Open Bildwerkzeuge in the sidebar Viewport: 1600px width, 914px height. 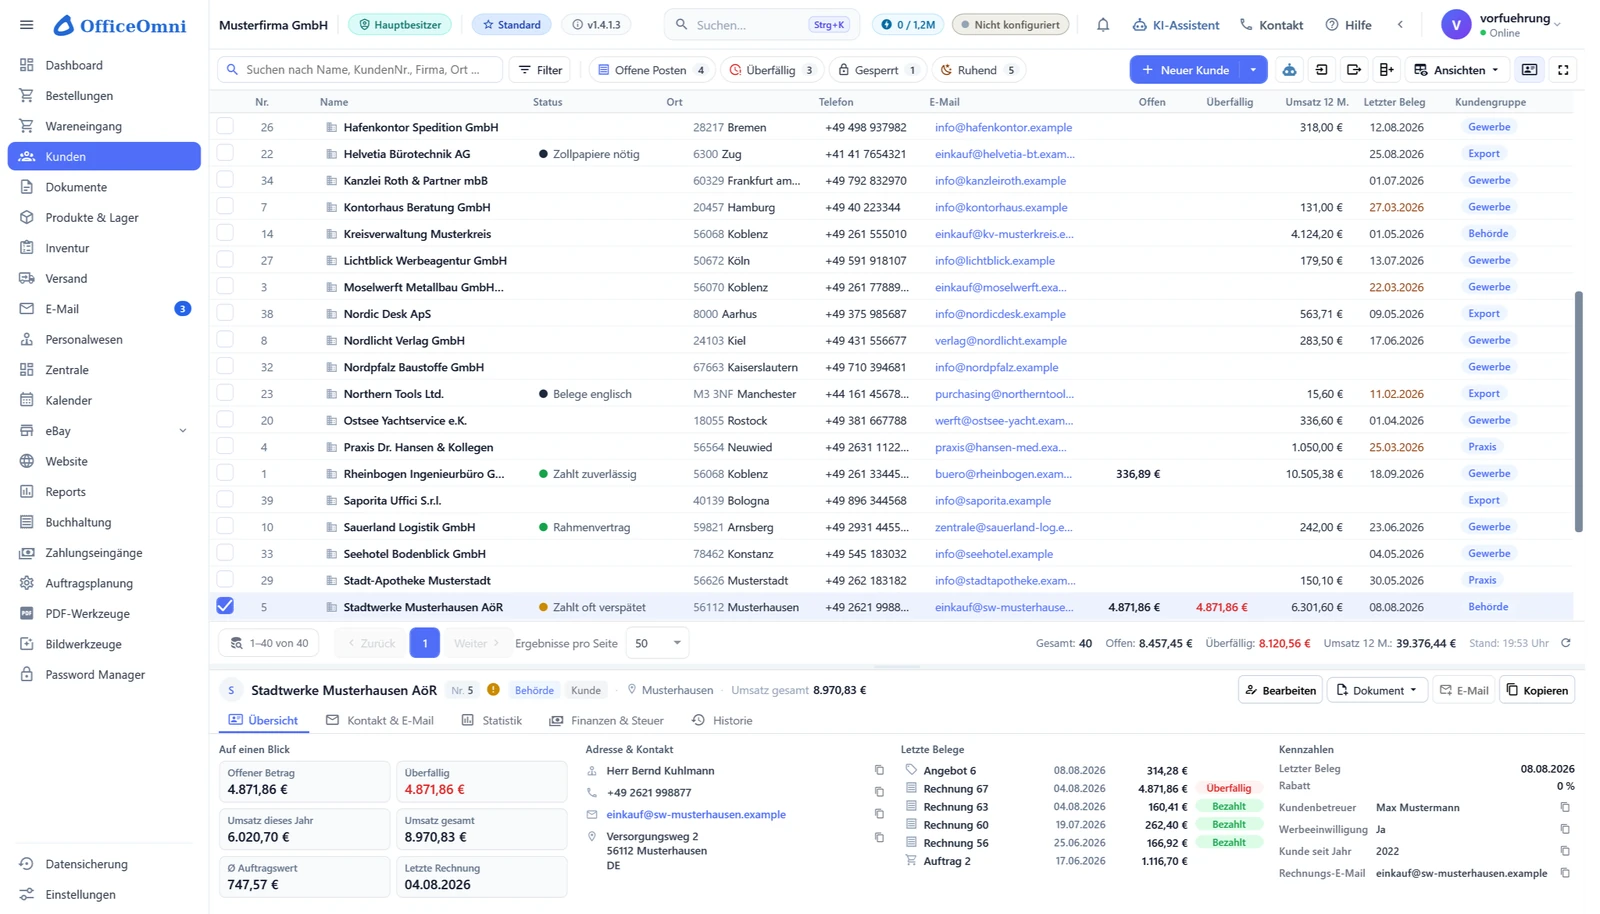104,644
